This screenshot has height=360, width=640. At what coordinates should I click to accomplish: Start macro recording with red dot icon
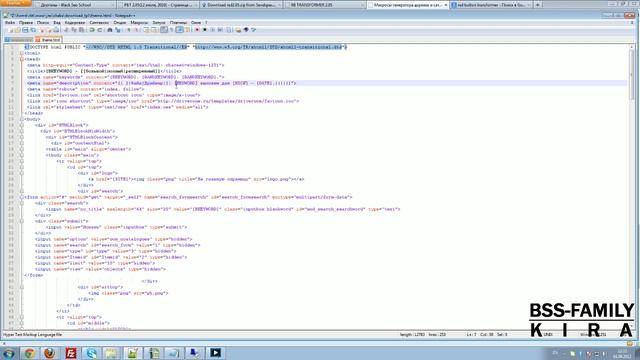[x=197, y=30]
